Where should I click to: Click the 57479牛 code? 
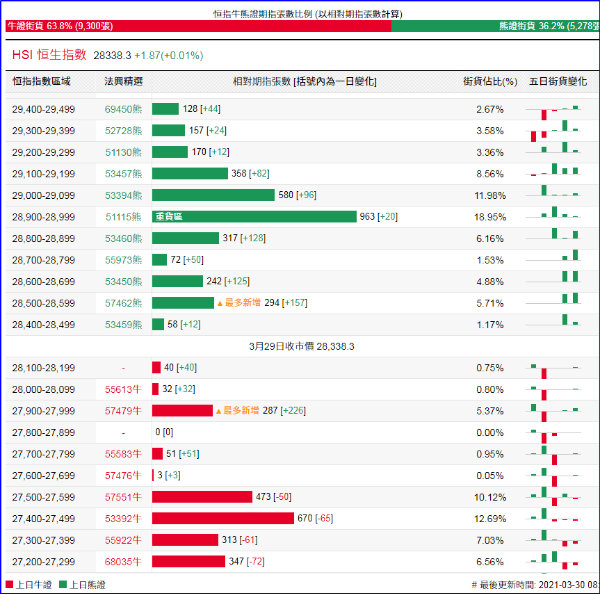click(x=123, y=411)
